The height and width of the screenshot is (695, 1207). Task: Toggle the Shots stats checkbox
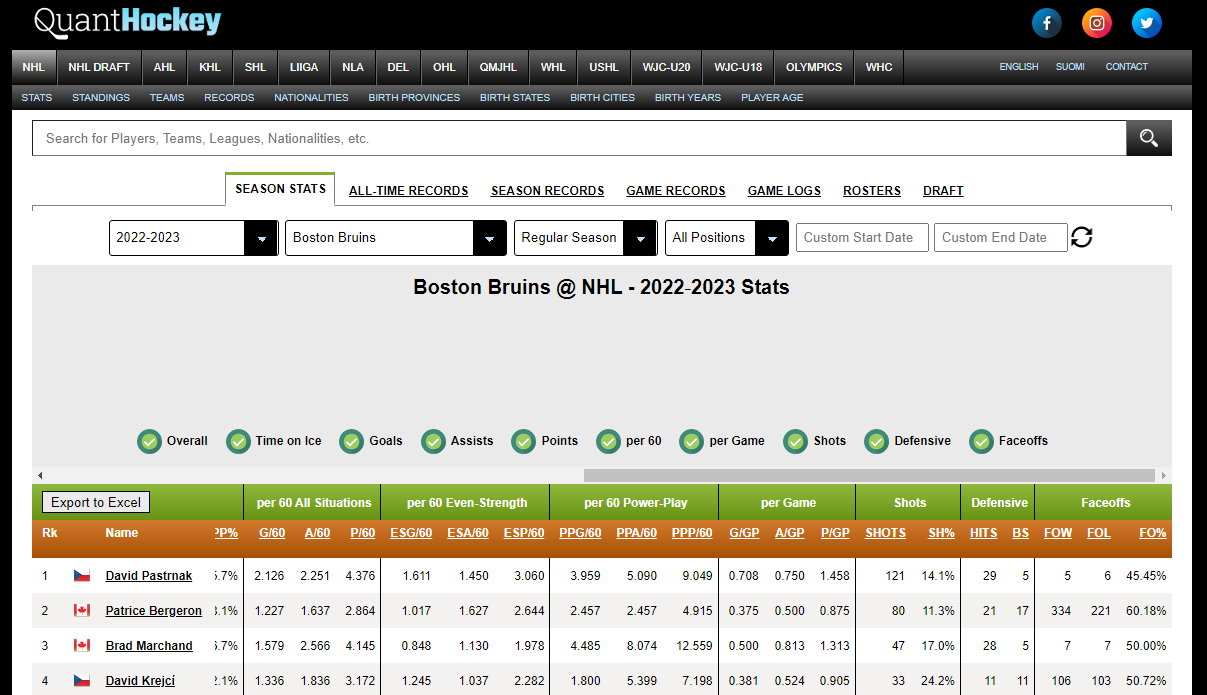click(796, 441)
